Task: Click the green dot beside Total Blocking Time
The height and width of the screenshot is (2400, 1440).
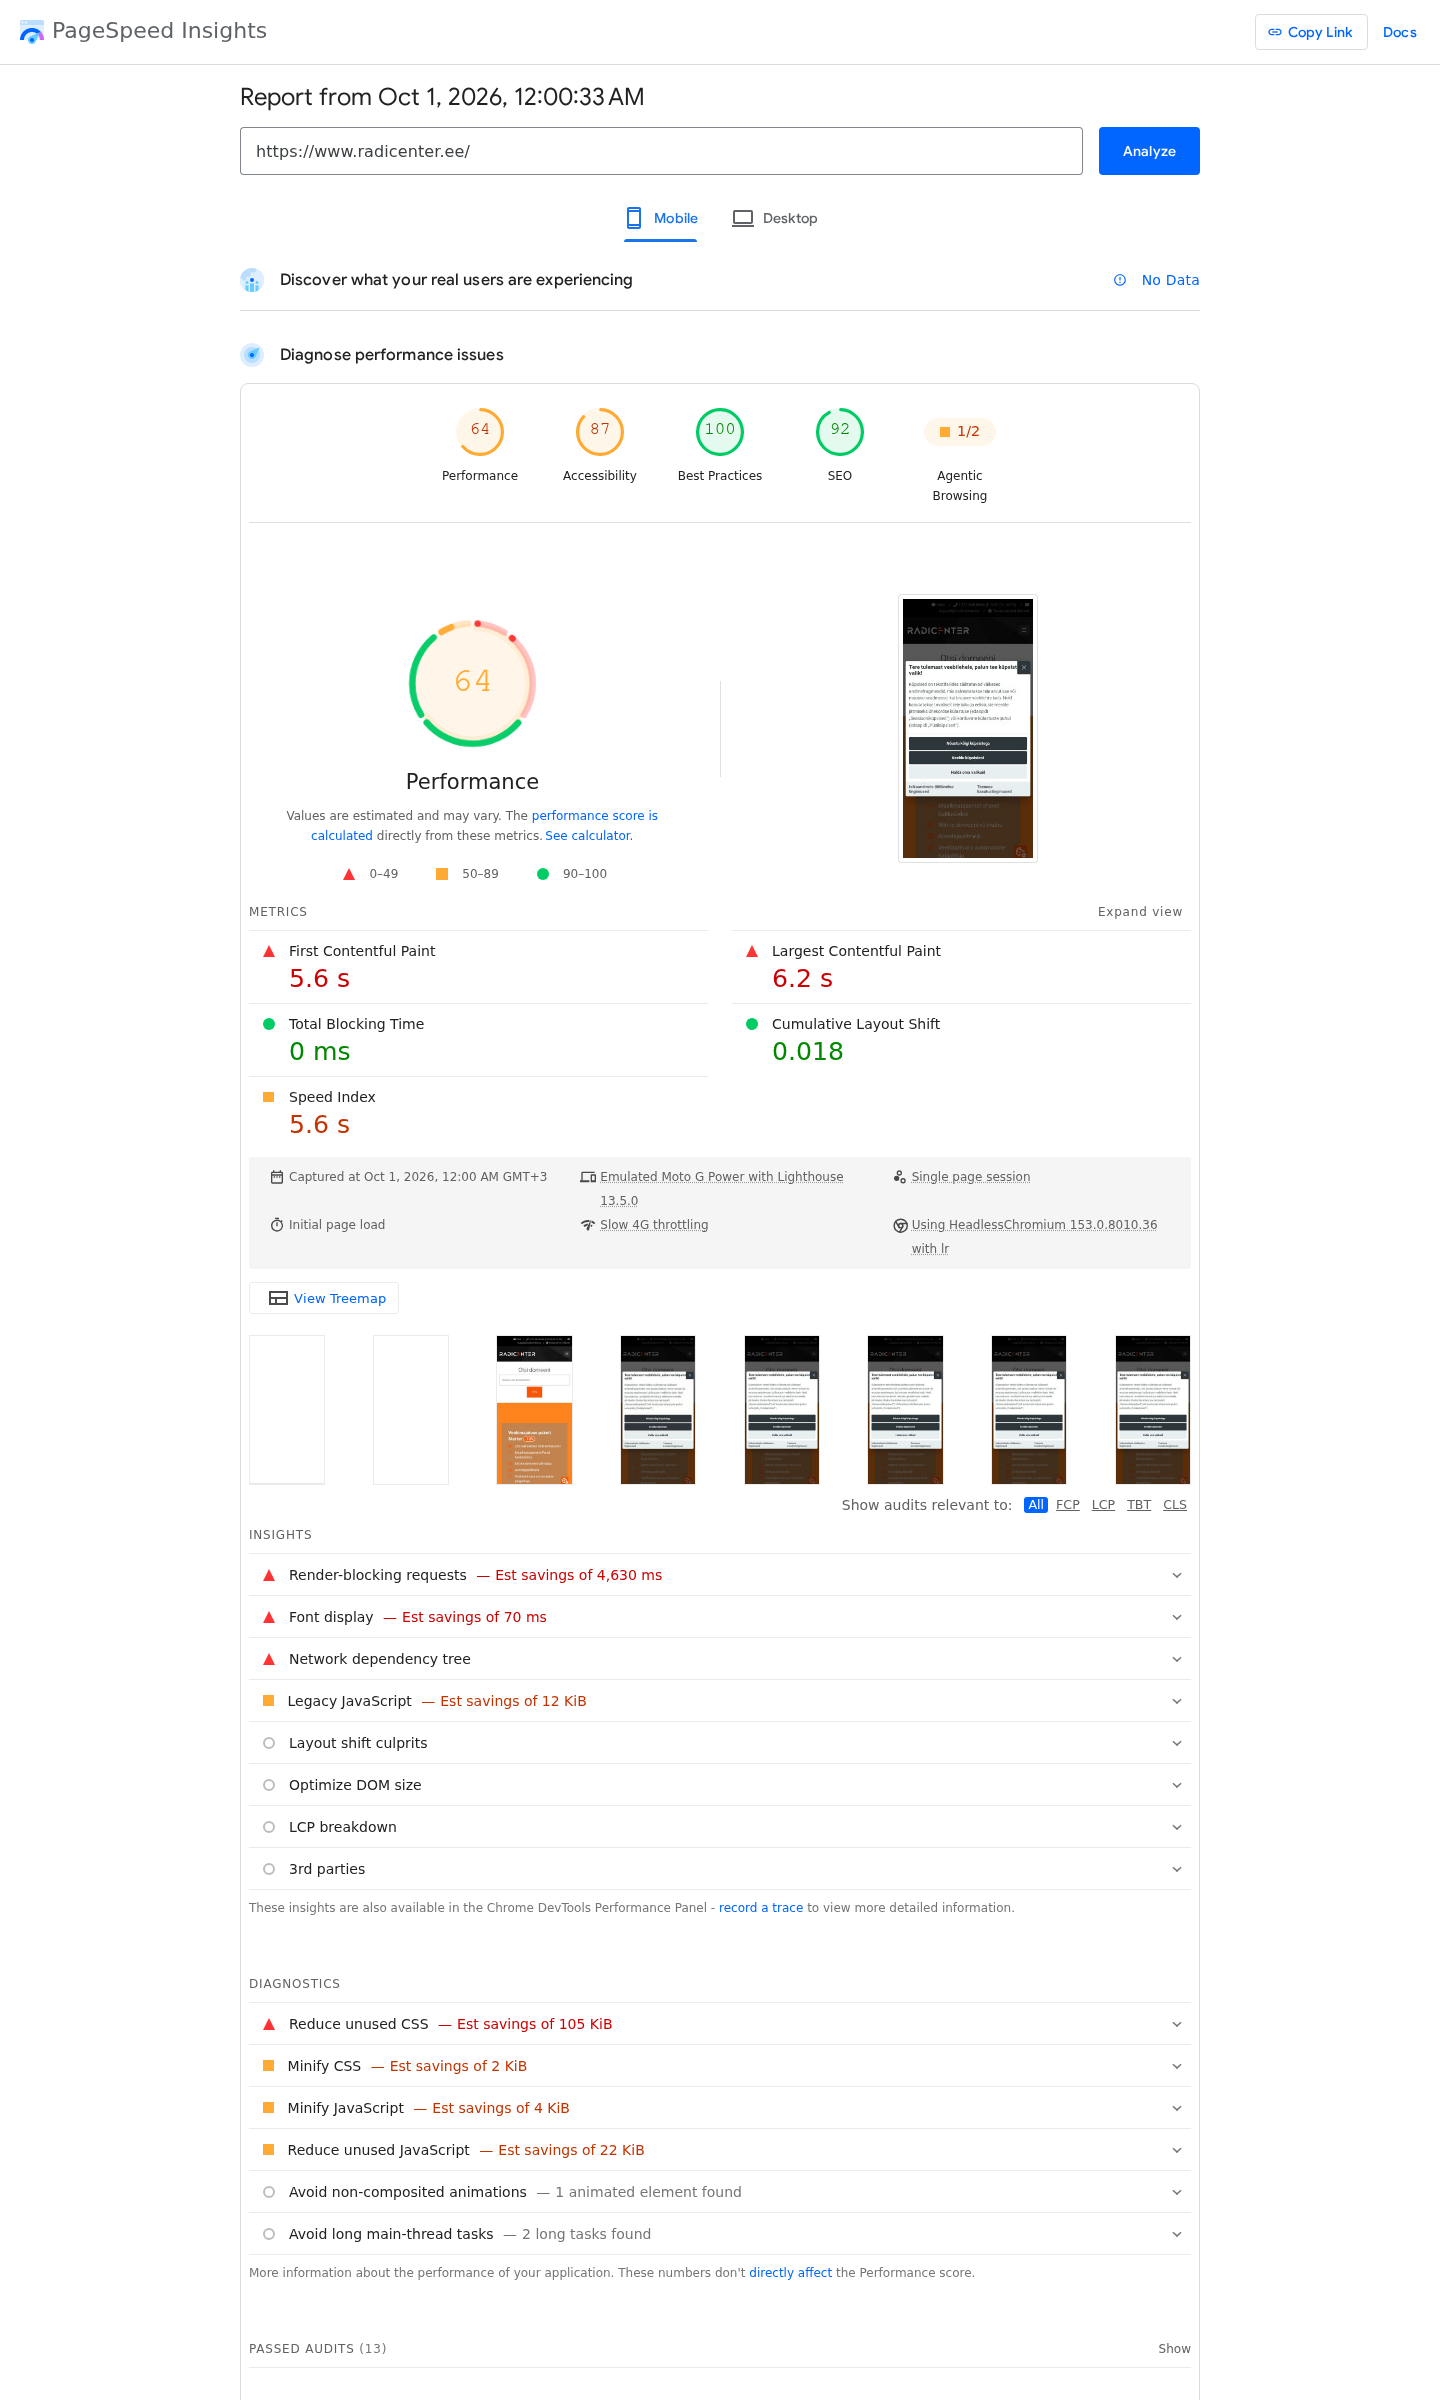Action: pos(269,1024)
